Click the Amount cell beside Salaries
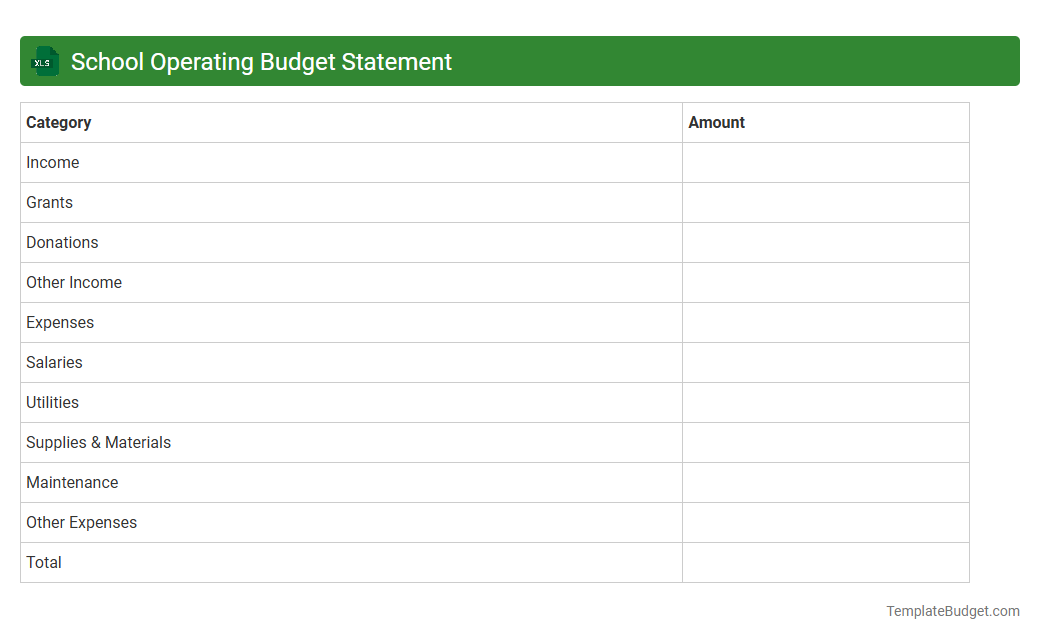Screen dimensions: 1040x640 (825, 362)
